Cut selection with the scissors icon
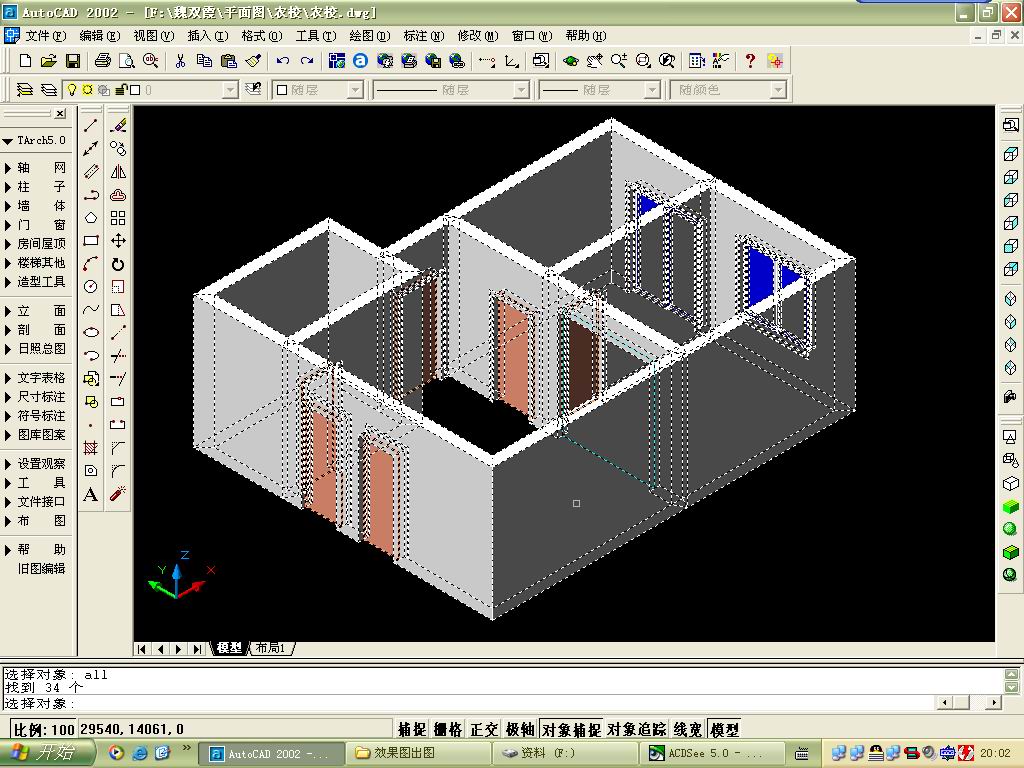The image size is (1024, 768). pos(180,61)
